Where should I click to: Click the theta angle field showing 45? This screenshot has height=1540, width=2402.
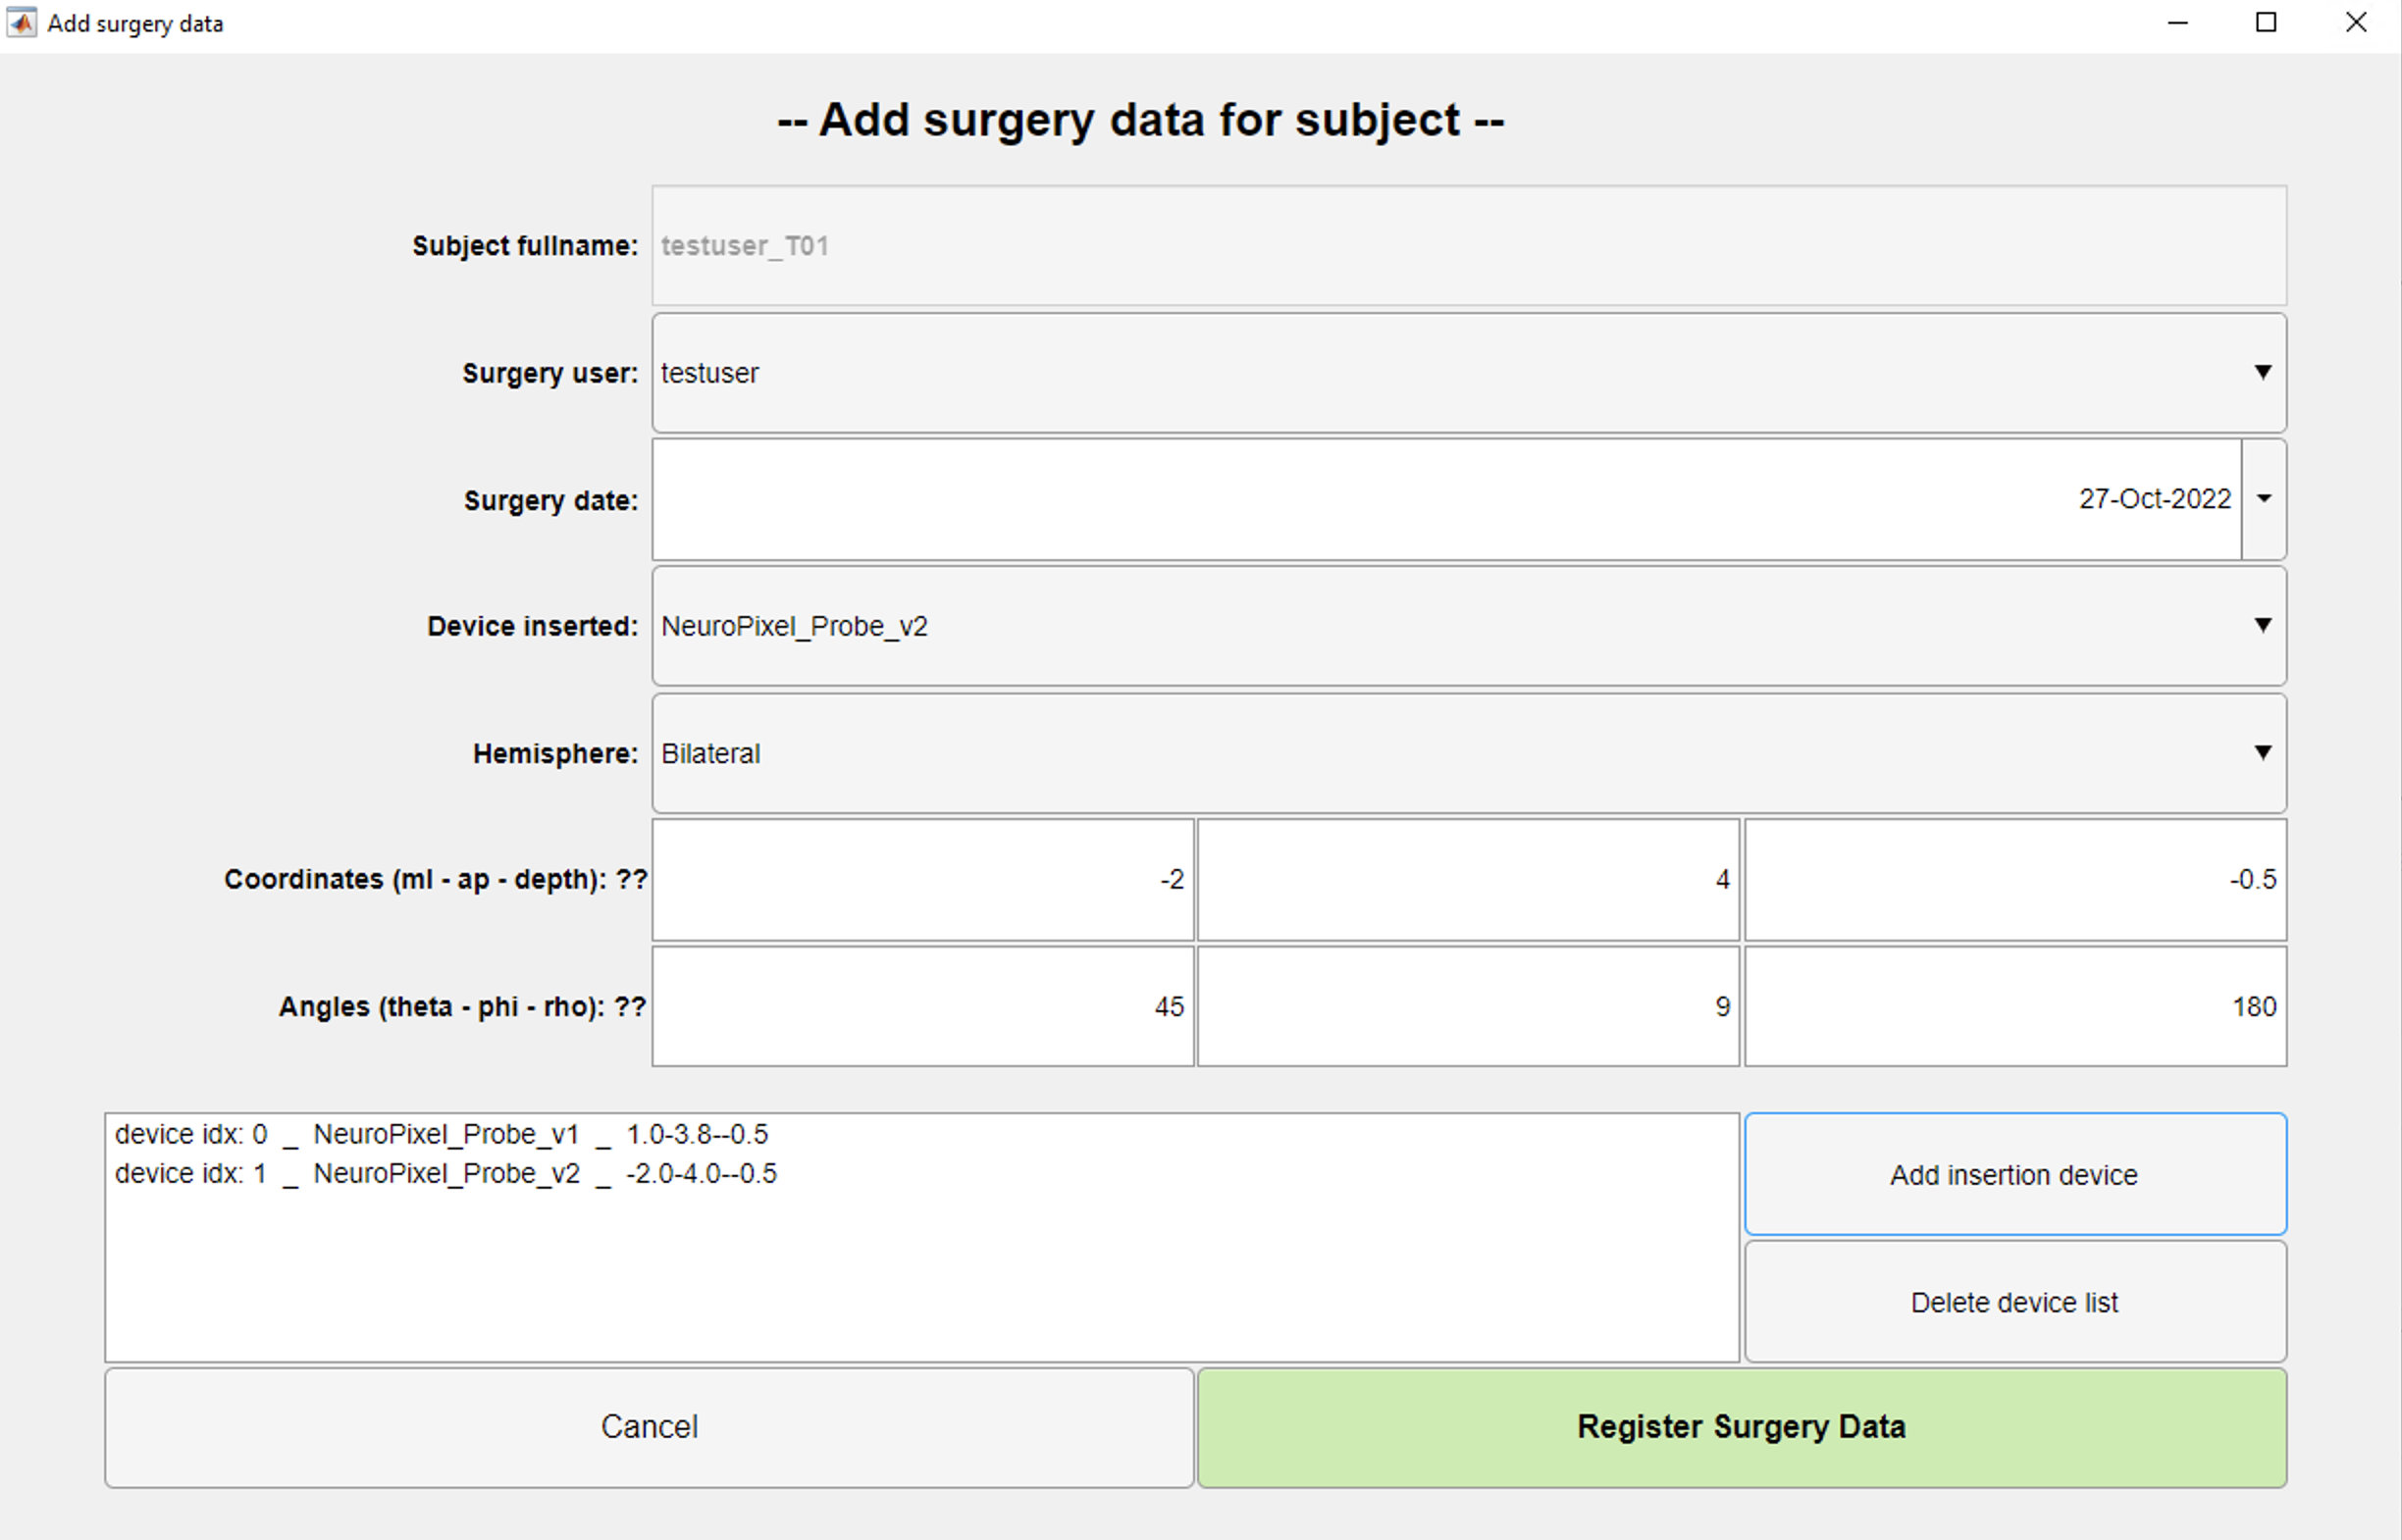click(x=923, y=1007)
